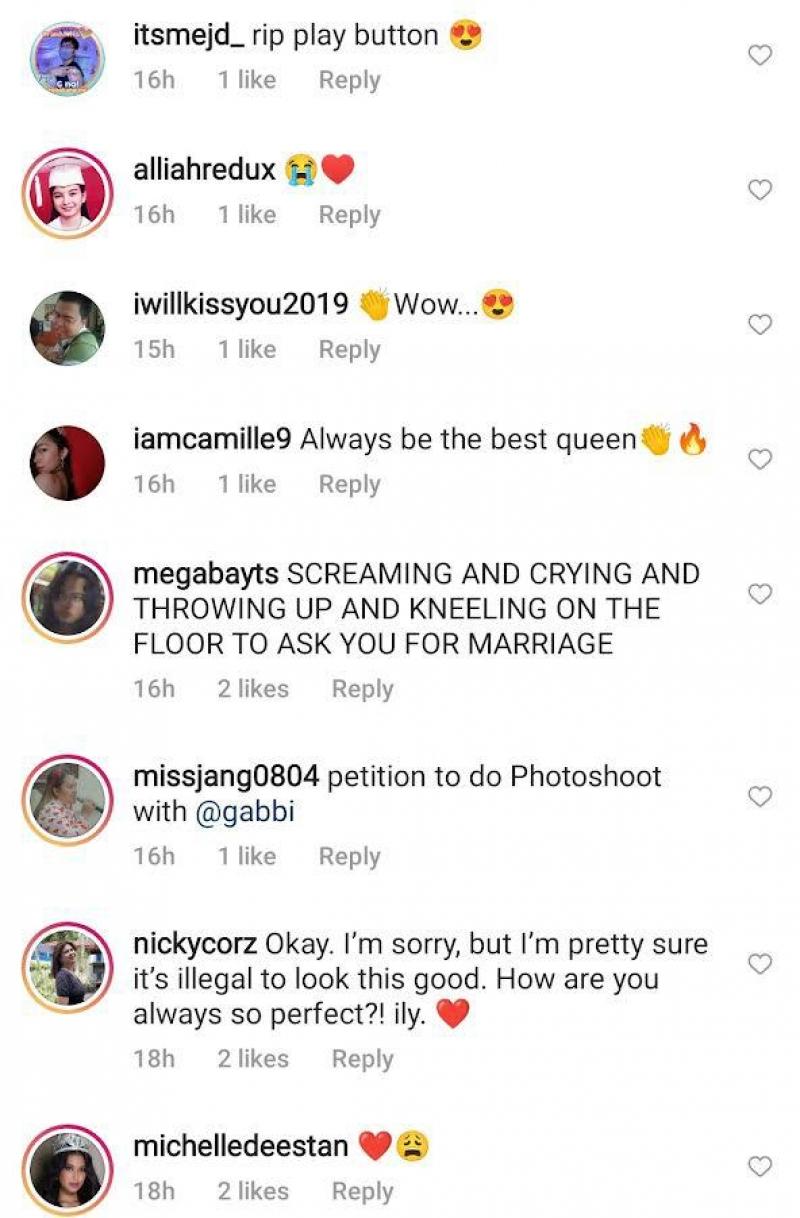View the '1 like' count on alliahredux's comment
800x1218 pixels.
tap(246, 214)
